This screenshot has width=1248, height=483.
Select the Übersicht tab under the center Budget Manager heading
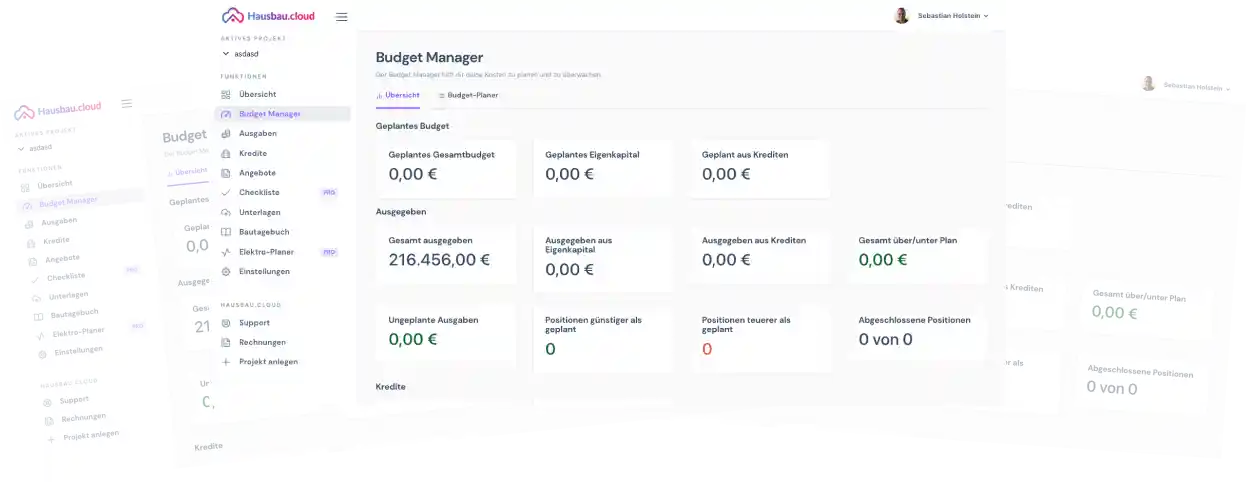(397, 95)
